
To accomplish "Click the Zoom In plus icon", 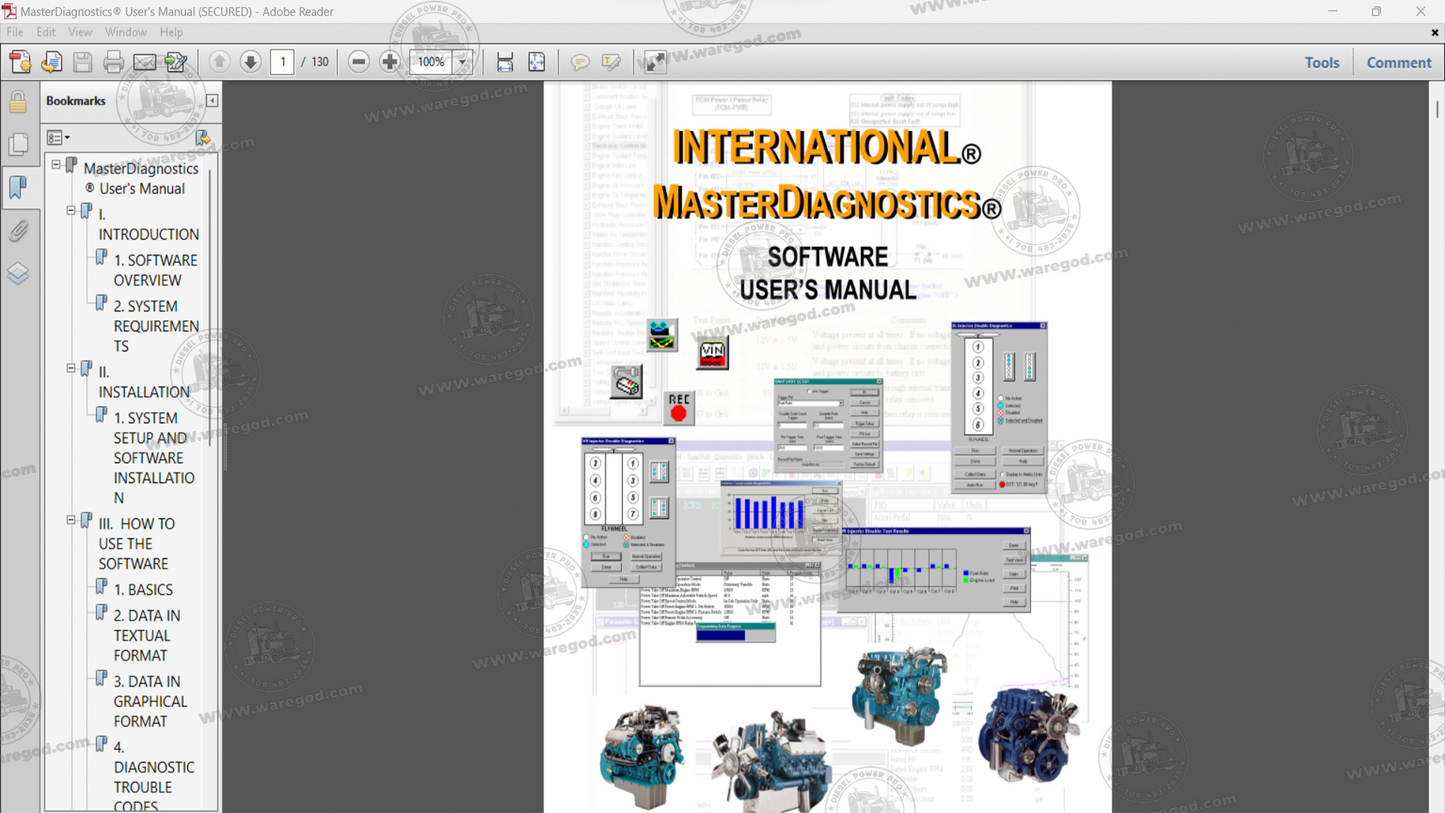I will click(389, 61).
